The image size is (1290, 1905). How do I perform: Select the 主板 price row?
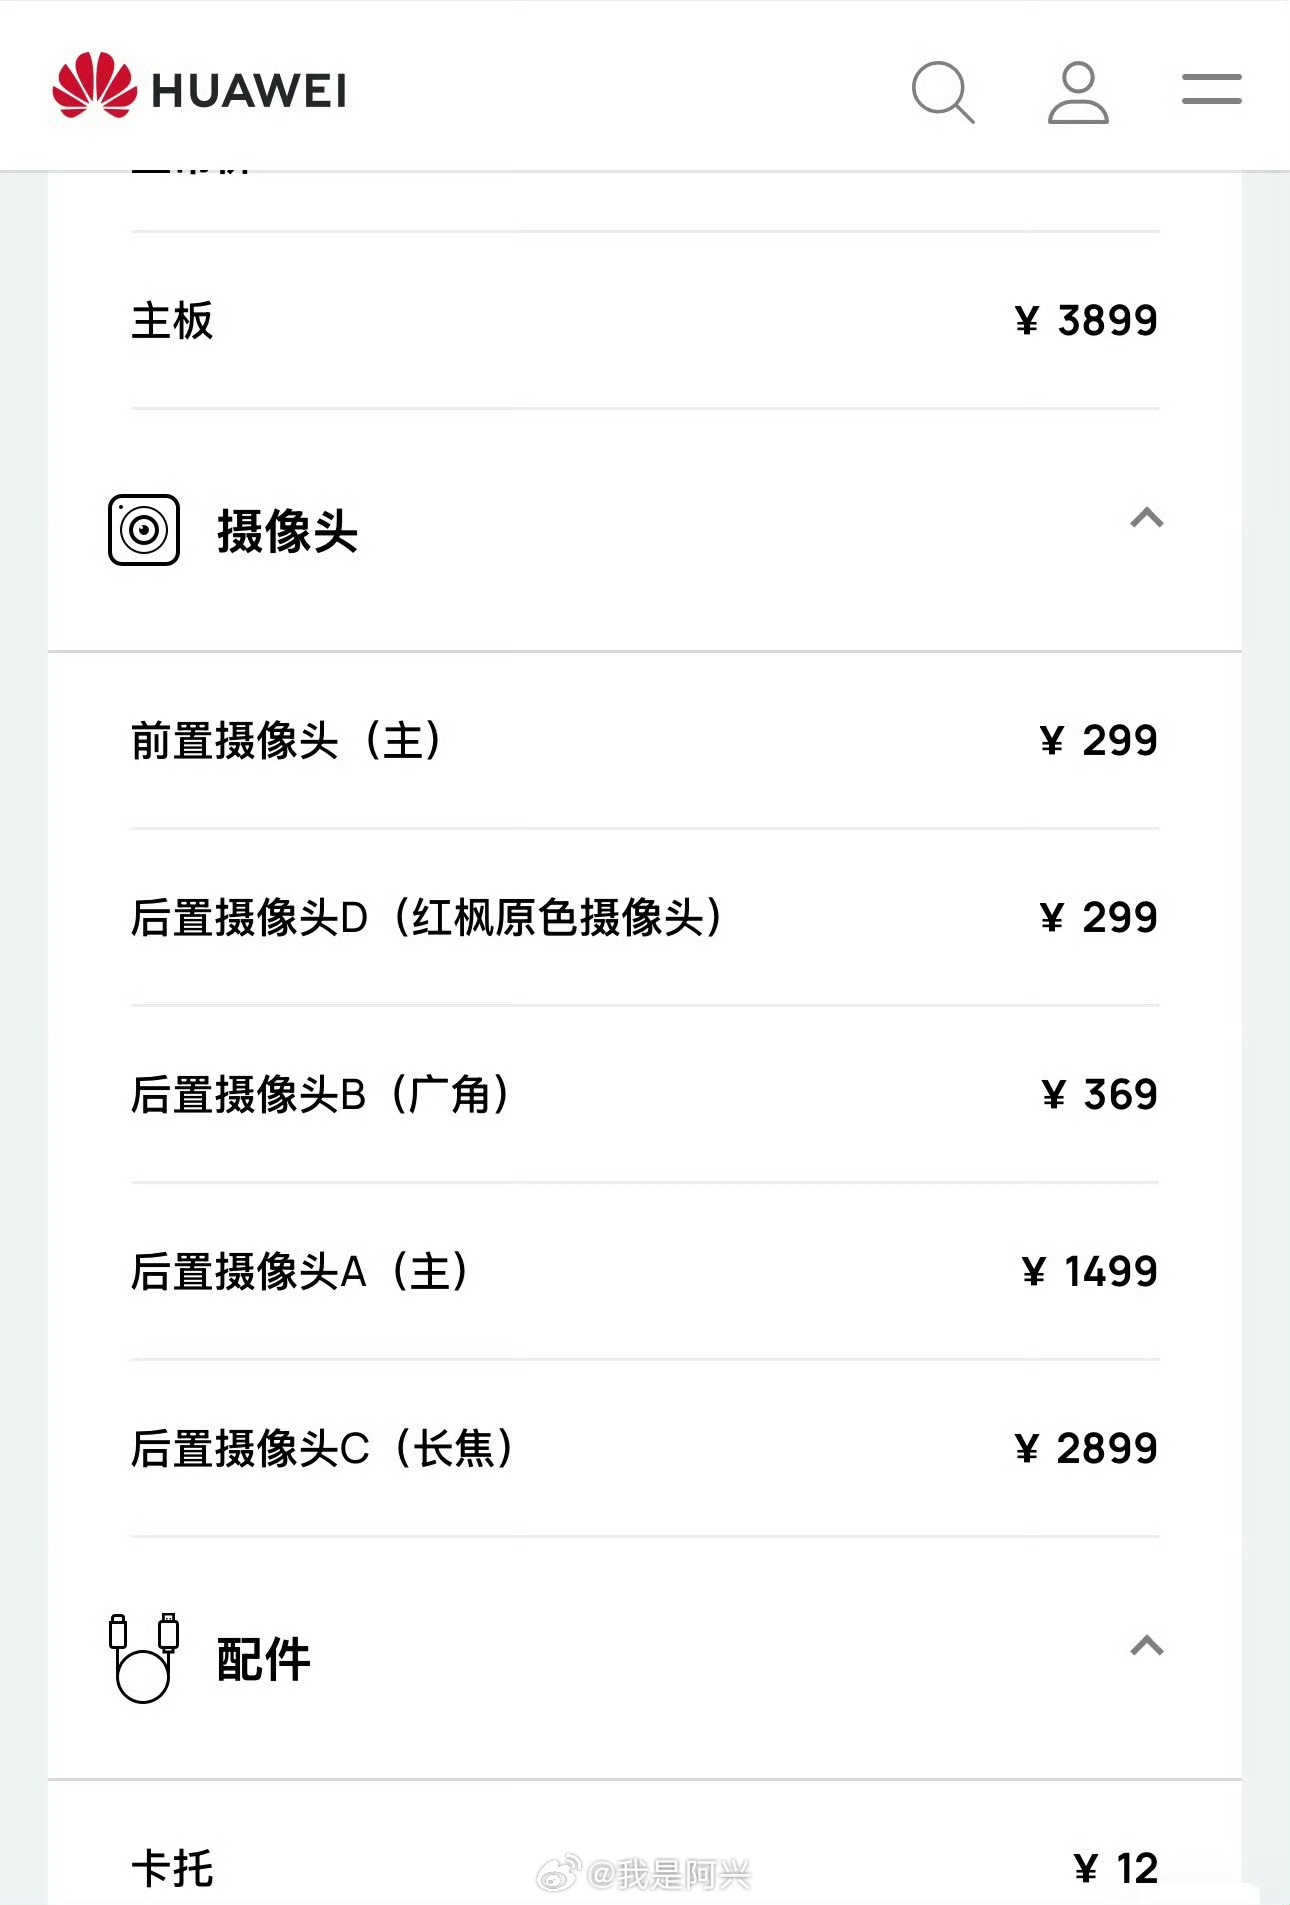645,321
